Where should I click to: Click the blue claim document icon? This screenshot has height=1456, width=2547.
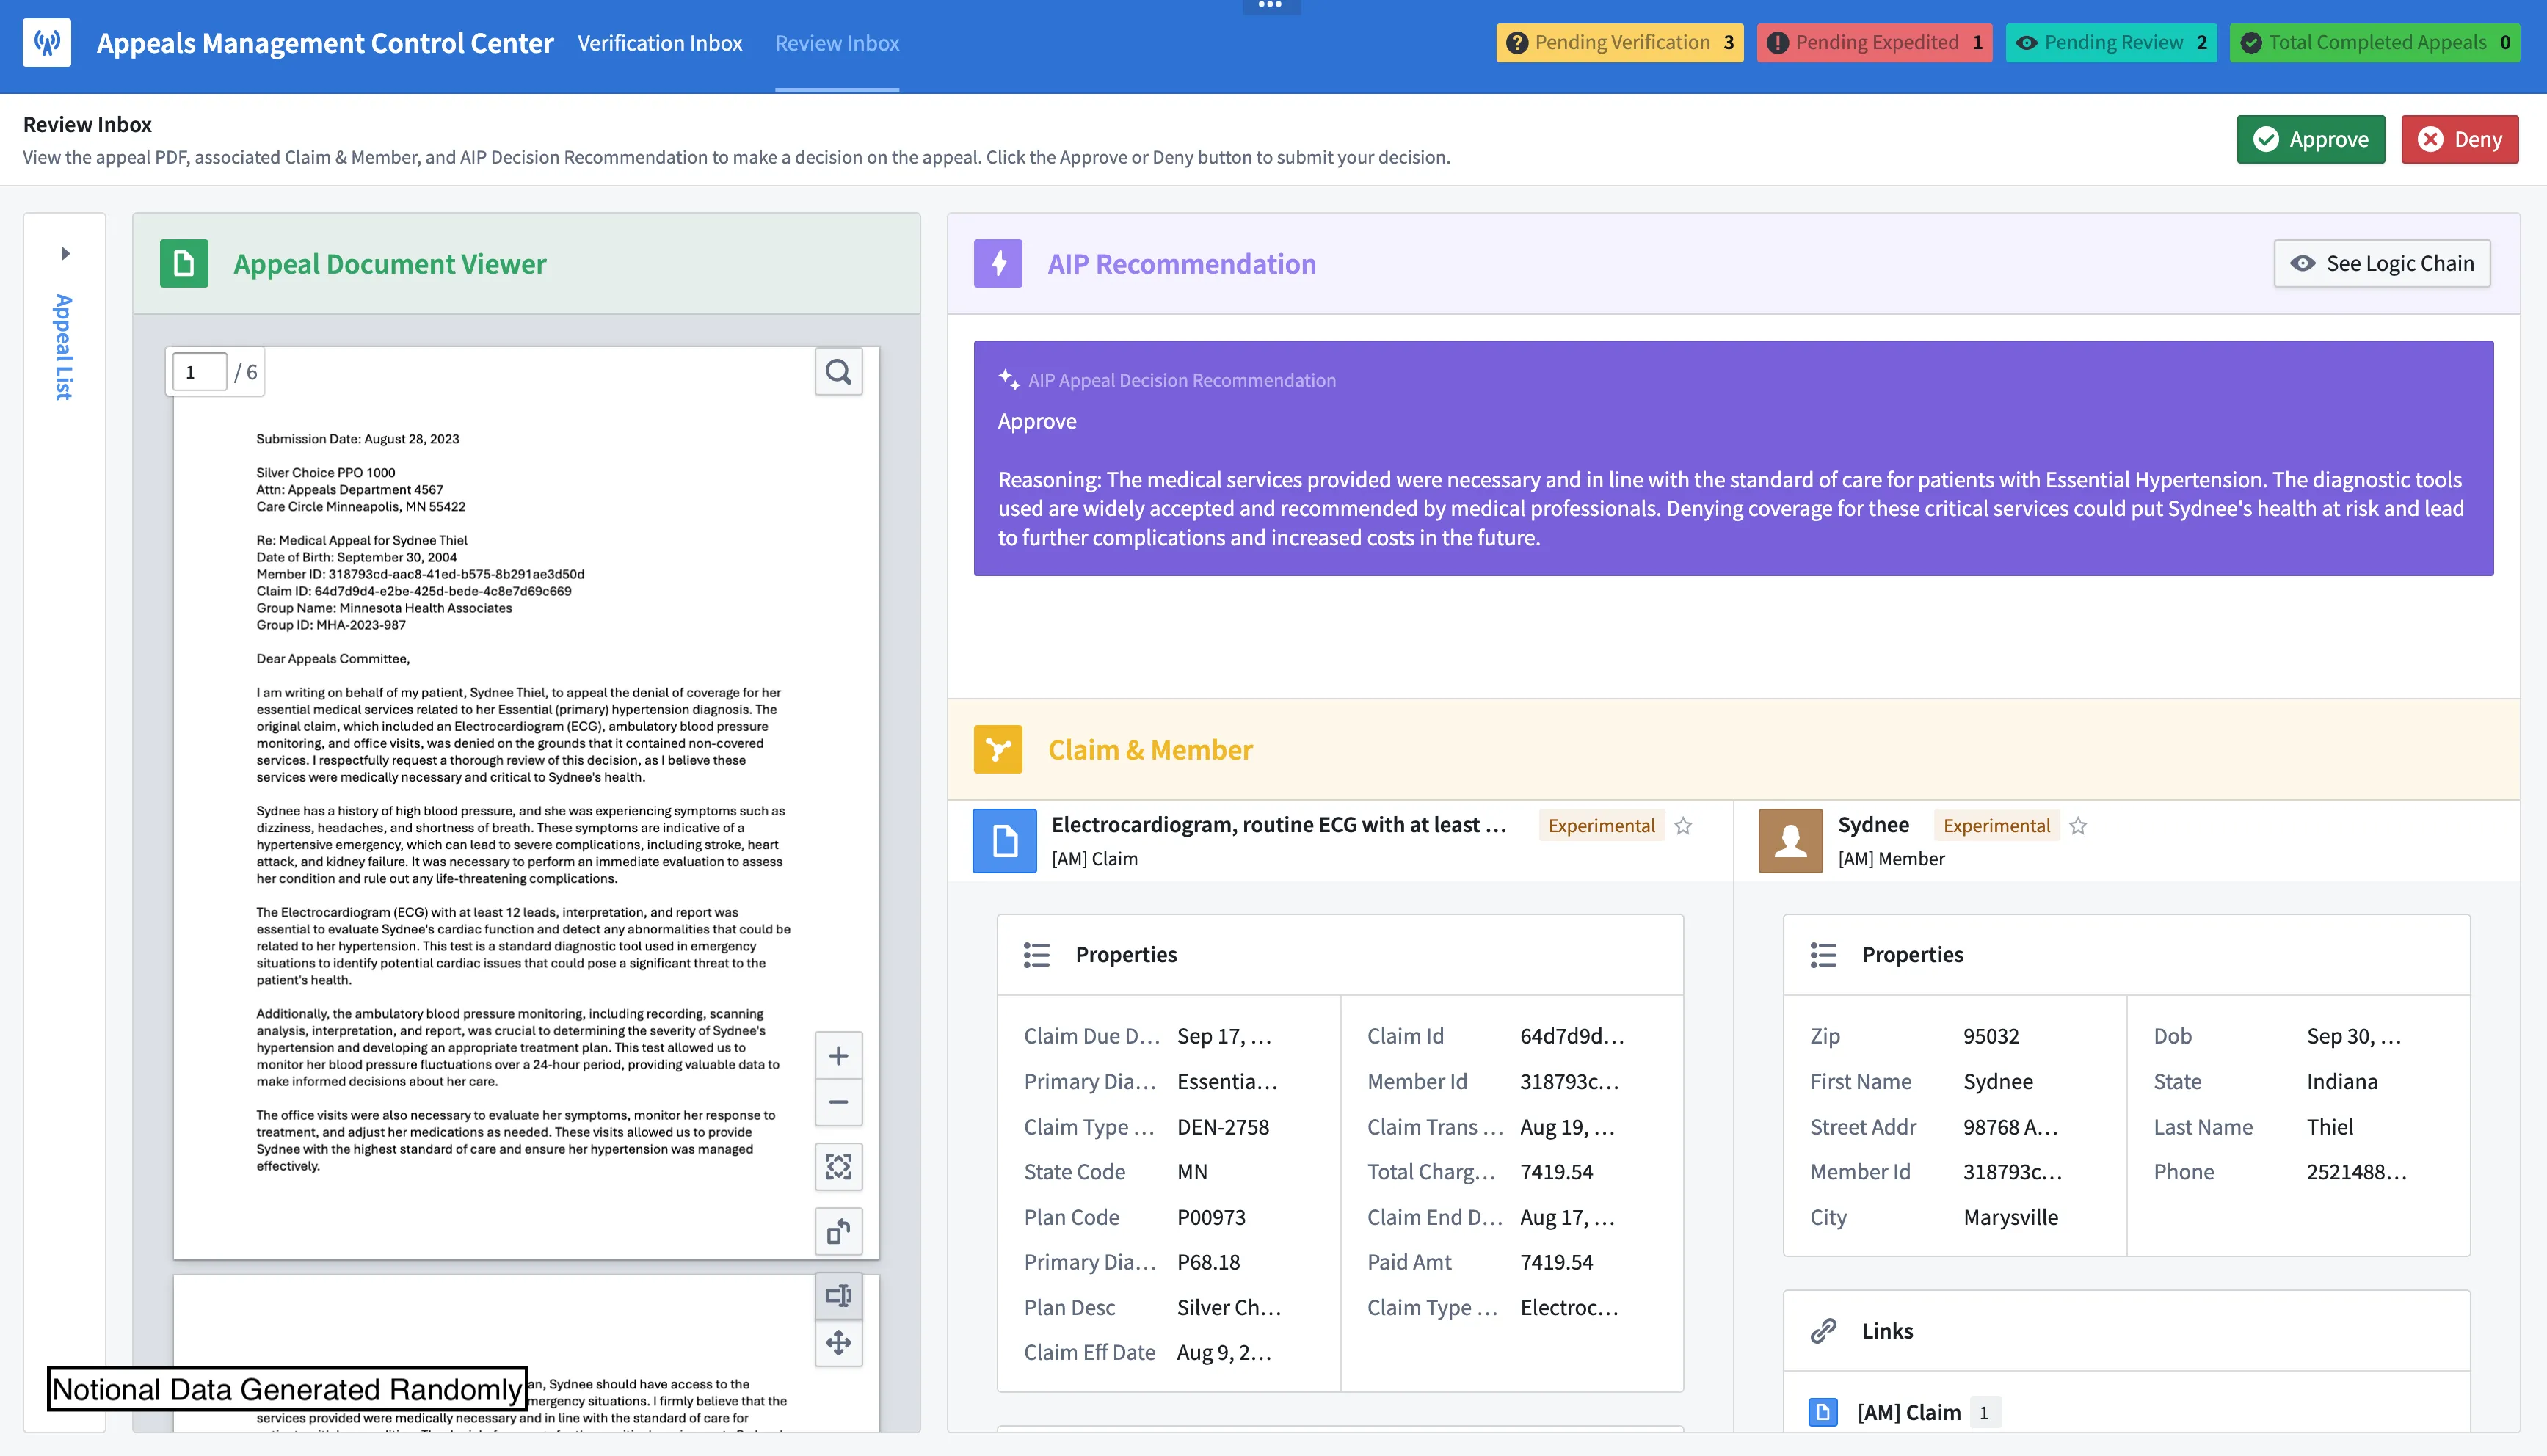(1004, 840)
